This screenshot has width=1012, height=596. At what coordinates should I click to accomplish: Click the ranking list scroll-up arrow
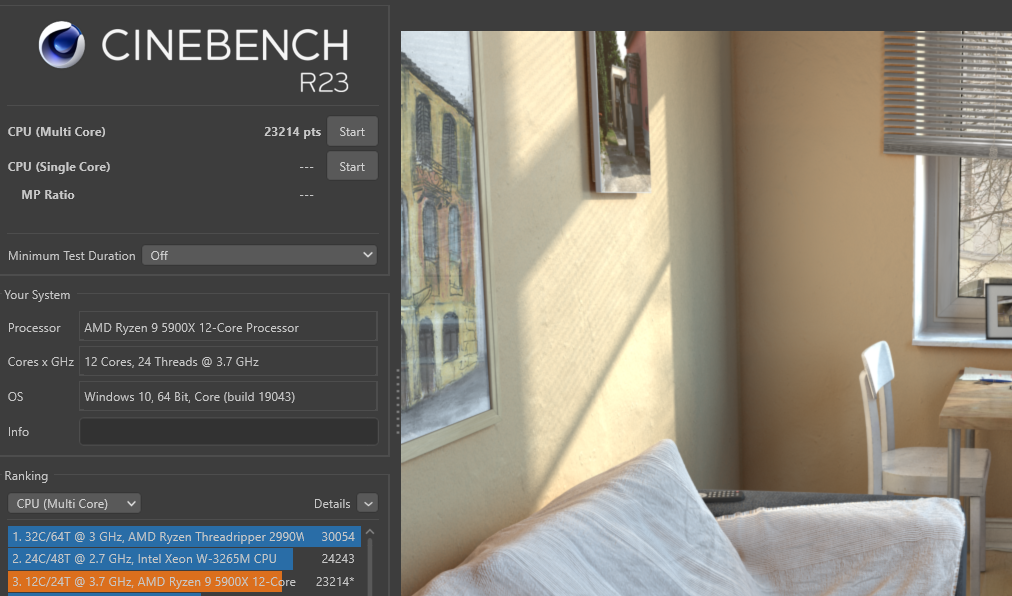370,533
